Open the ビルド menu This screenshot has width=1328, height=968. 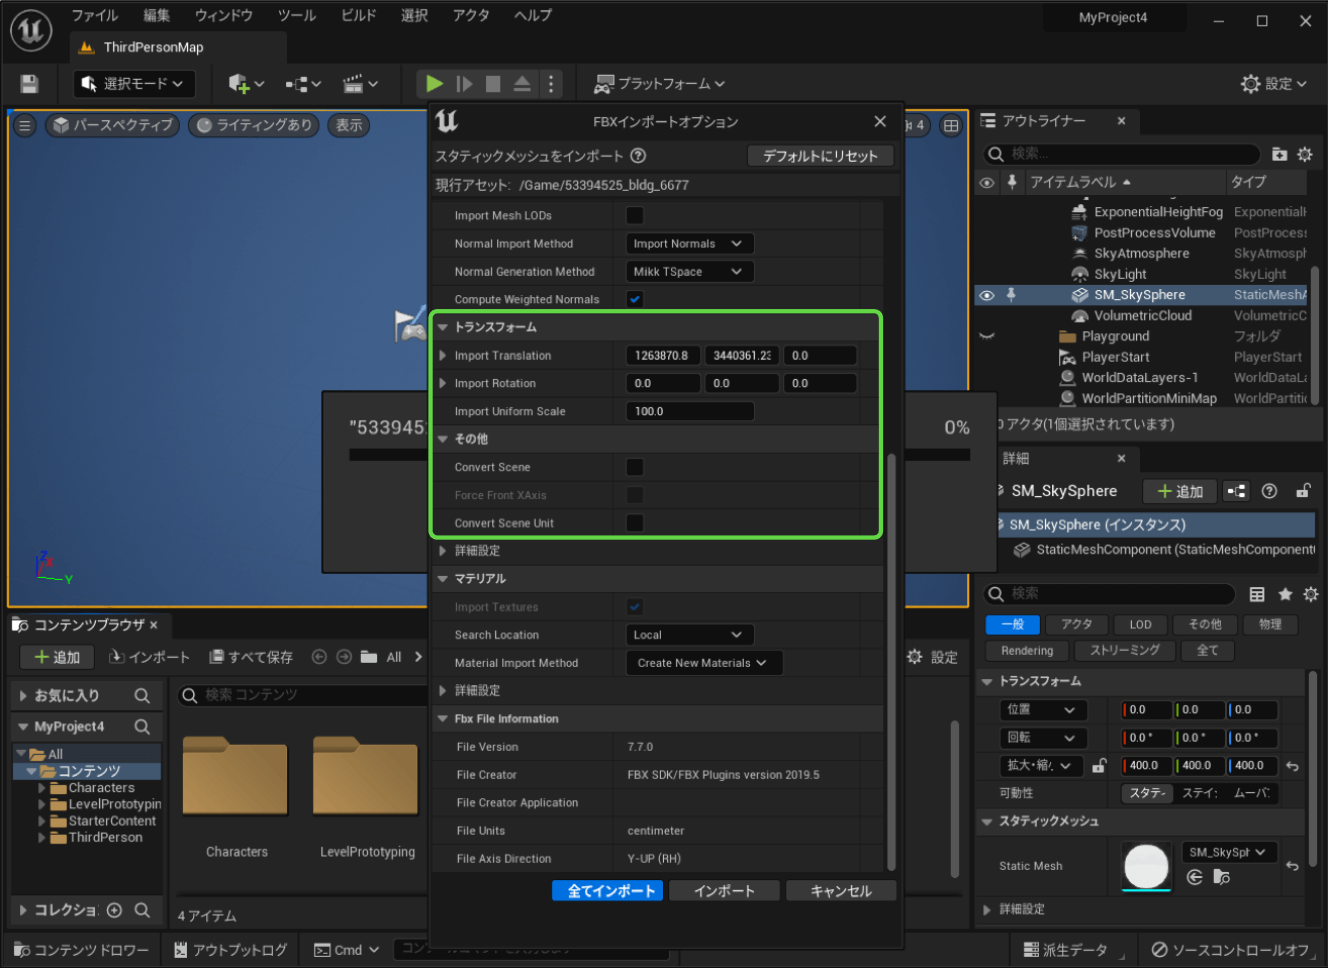(359, 15)
